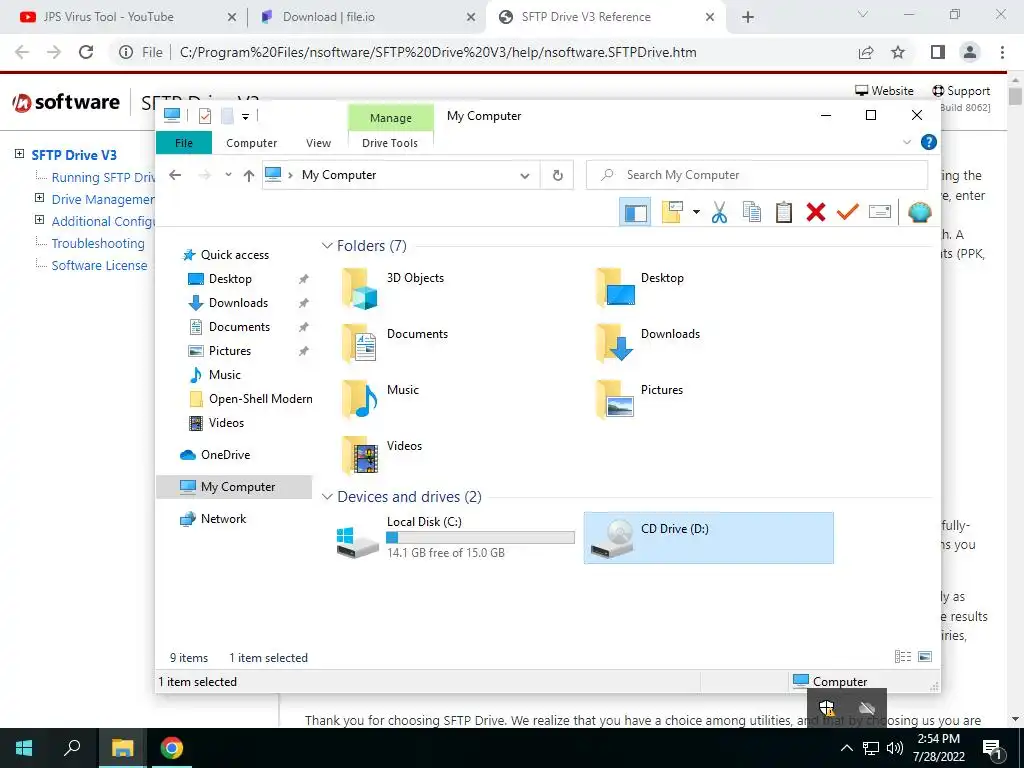
Task: Click Chrome bookmark star icon
Action: point(898,52)
